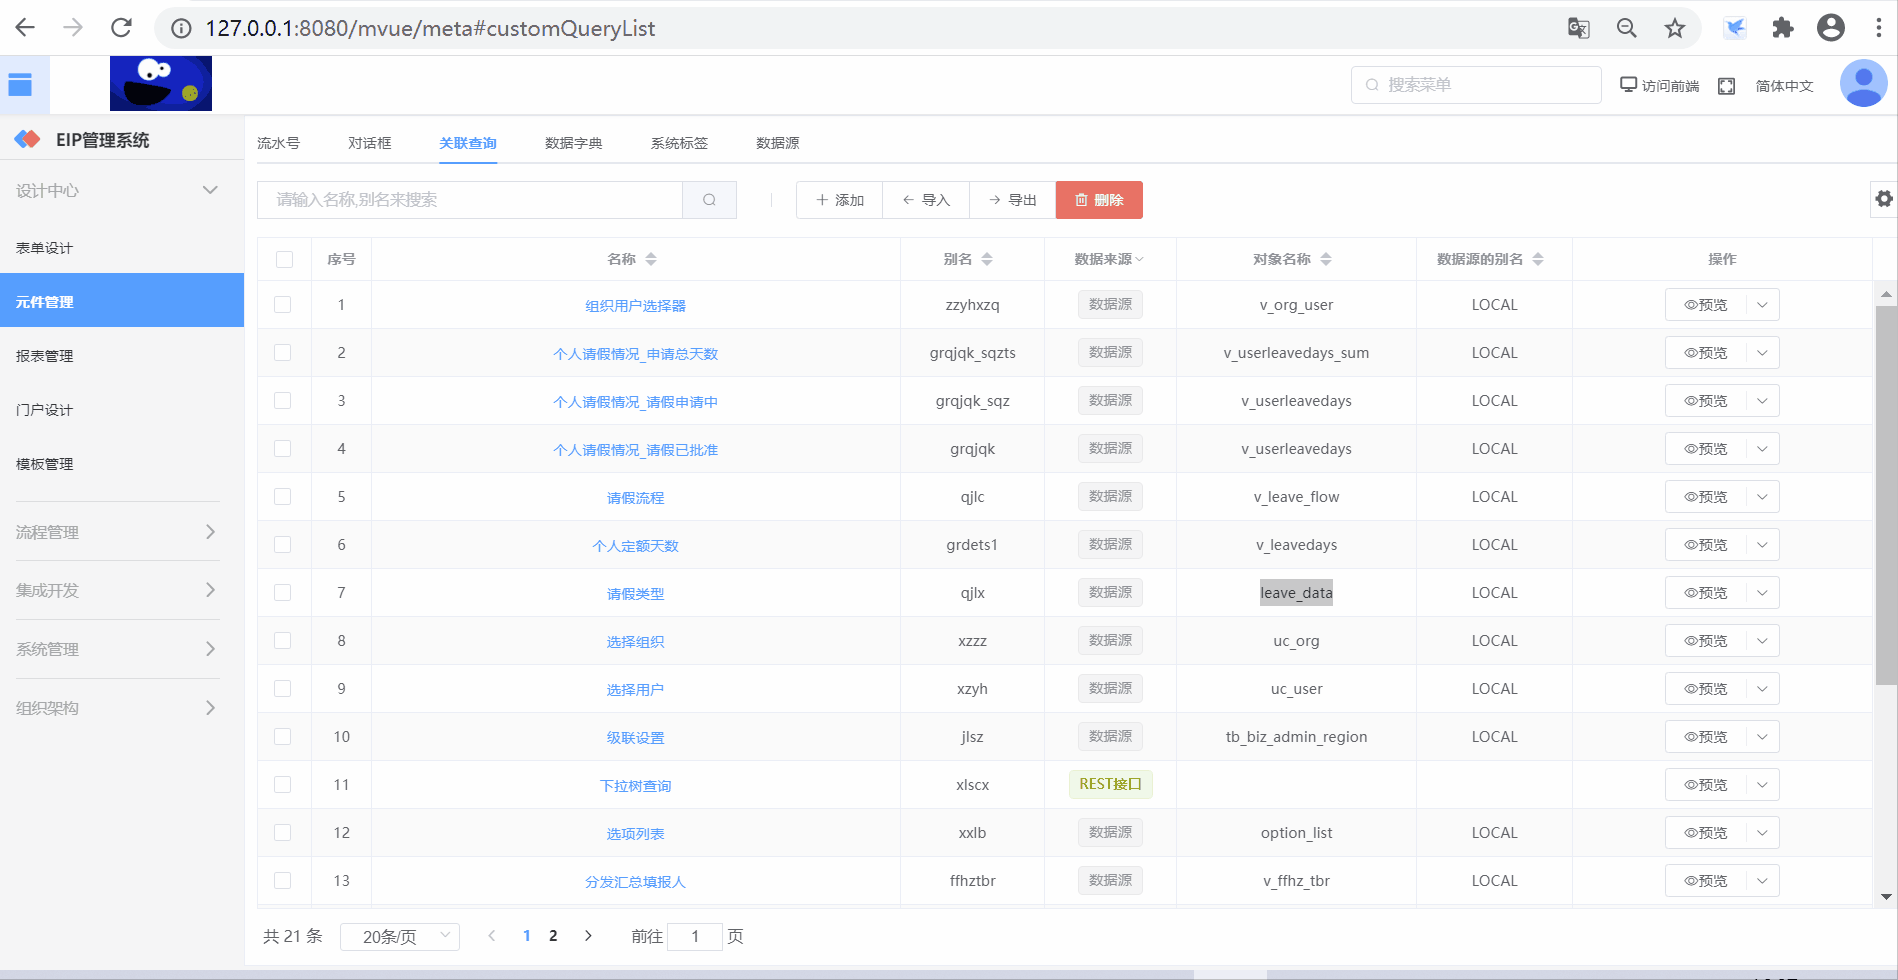
Task: Open the table column settings gear
Action: pos(1884,199)
